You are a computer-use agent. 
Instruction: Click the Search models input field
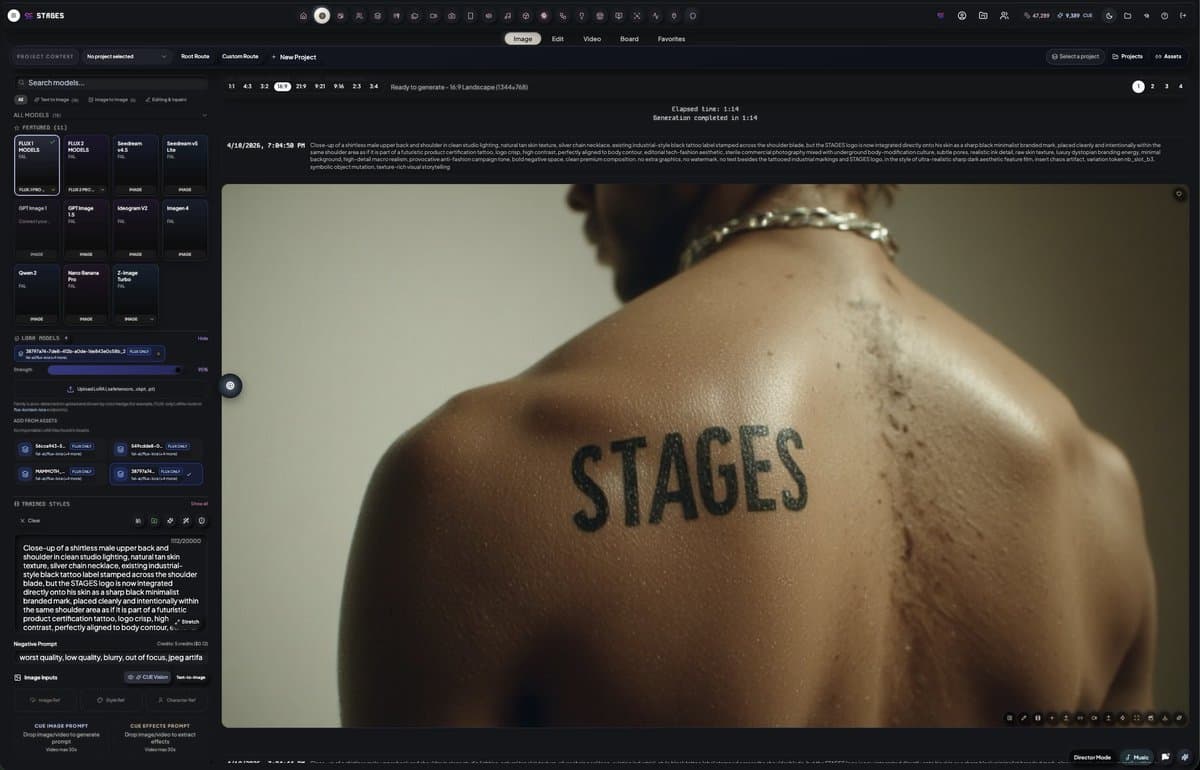click(110, 83)
